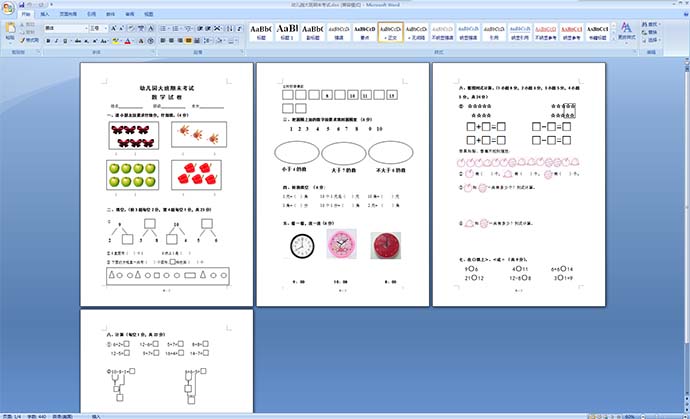Apply the first AaBb( Title style
Image resolution: width=690 pixels, height=419 pixels.
click(x=261, y=32)
